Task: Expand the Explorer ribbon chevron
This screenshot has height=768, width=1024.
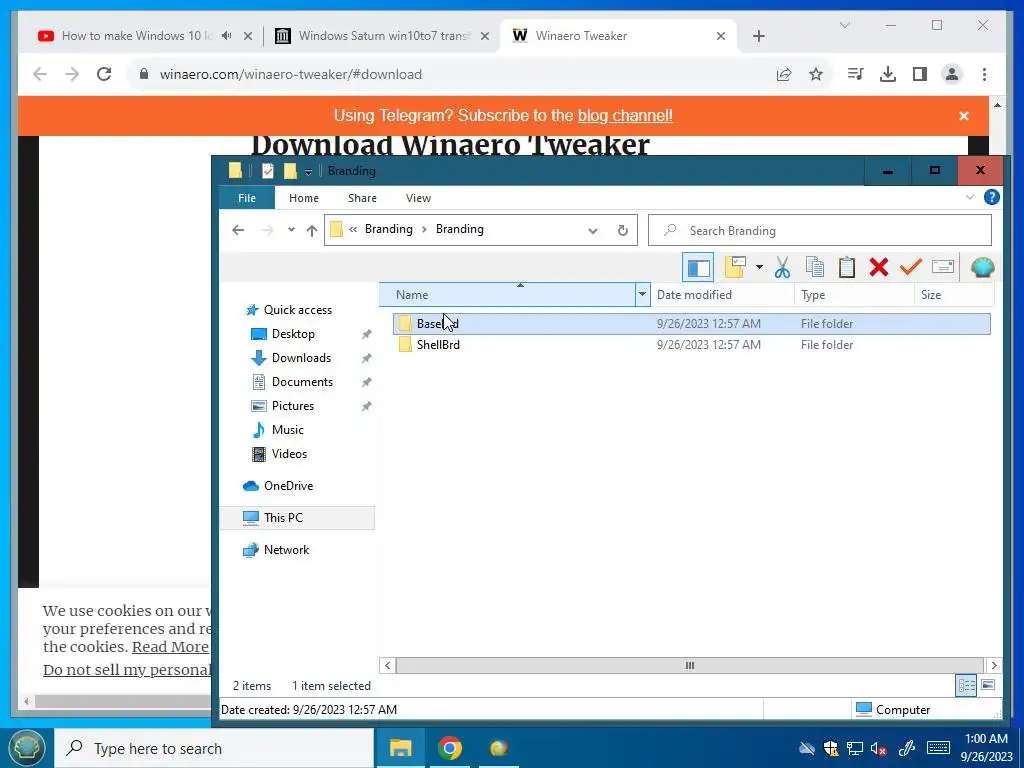Action: click(x=970, y=197)
